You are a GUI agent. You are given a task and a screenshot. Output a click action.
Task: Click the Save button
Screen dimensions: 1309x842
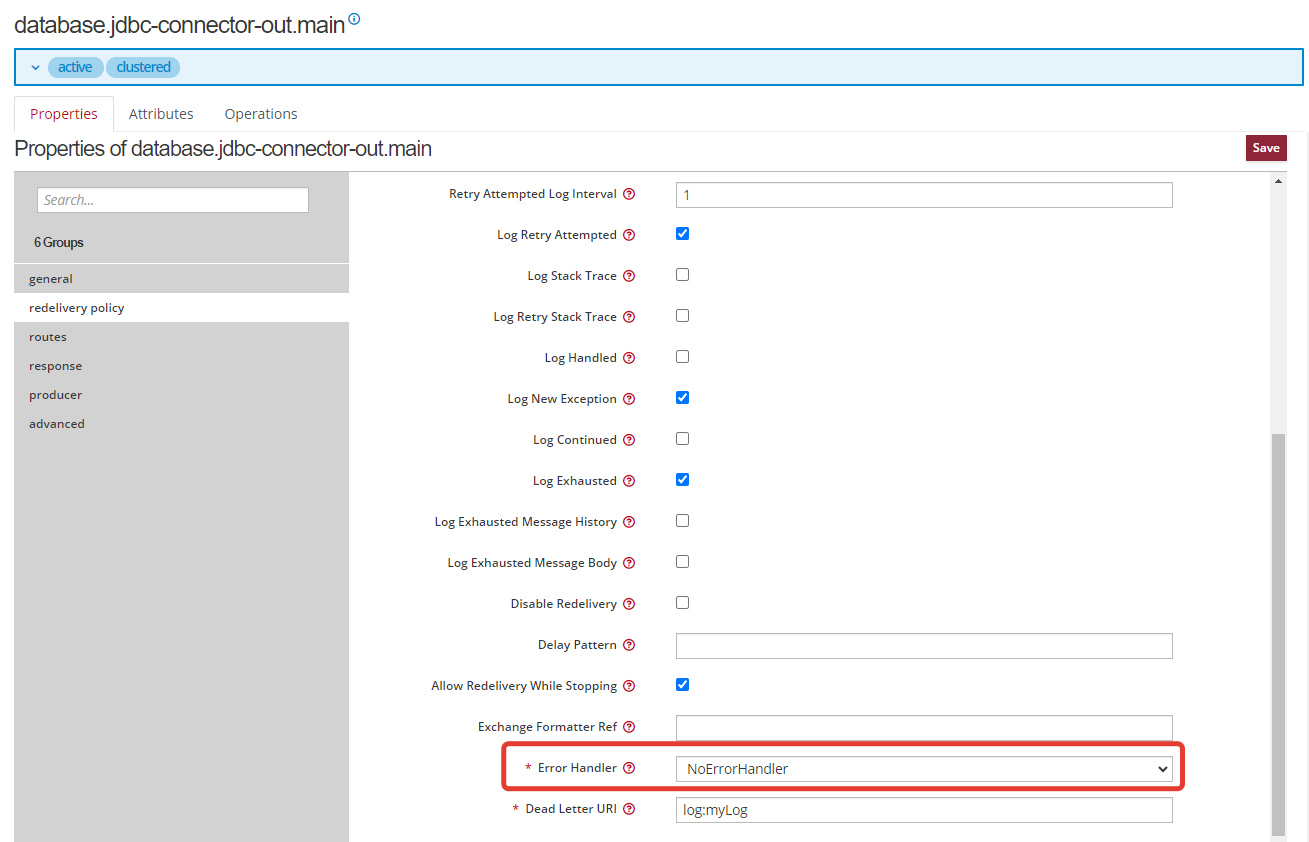1265,148
